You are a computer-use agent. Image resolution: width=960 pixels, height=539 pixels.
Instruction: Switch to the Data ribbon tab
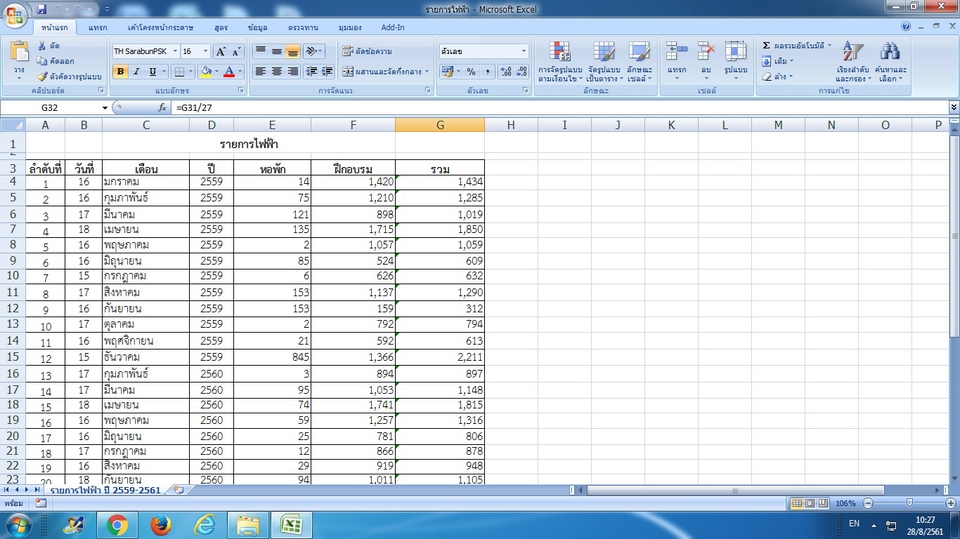click(258, 28)
